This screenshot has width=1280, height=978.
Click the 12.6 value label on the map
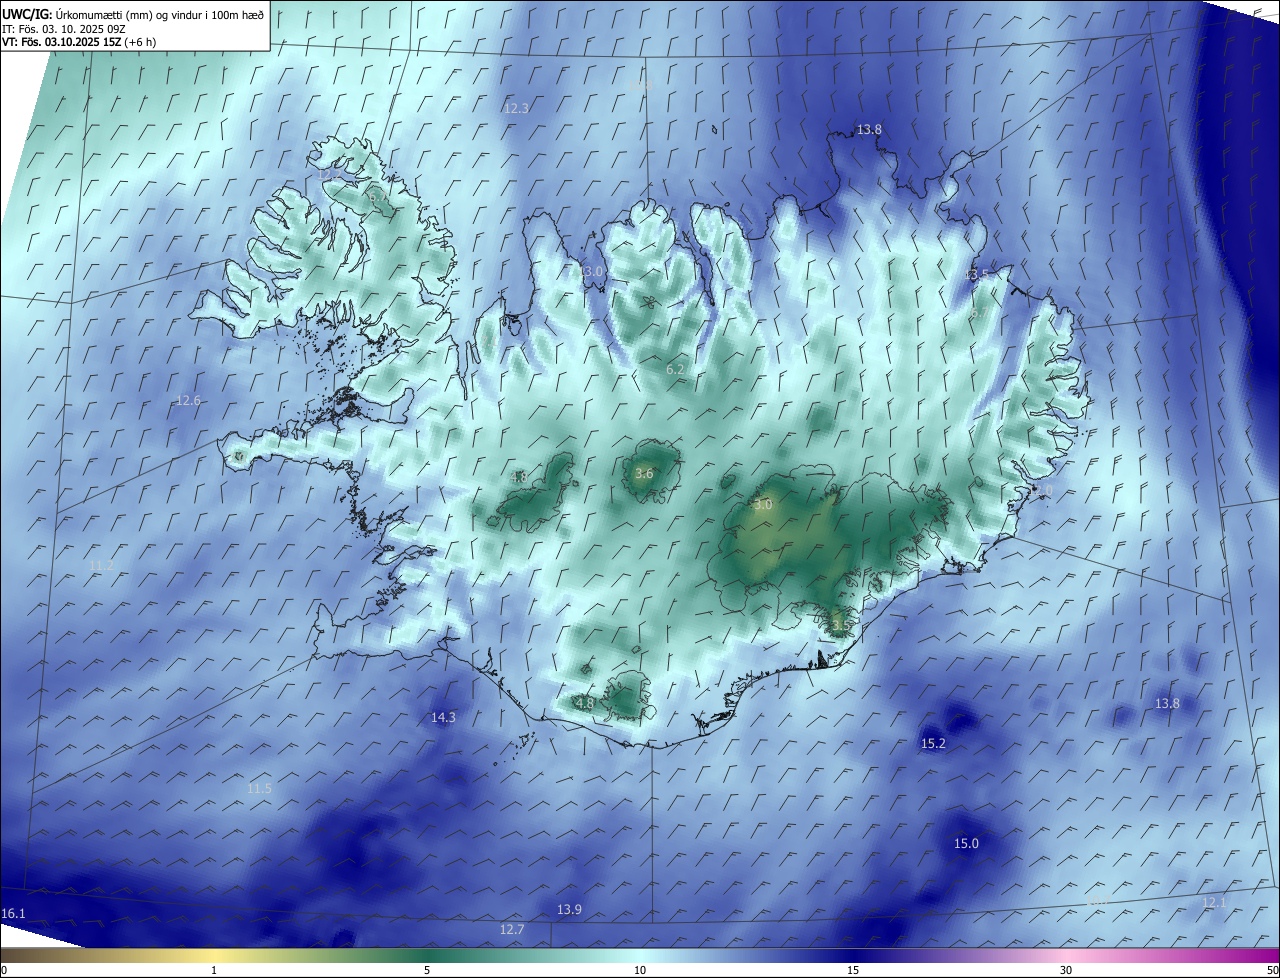pos(188,400)
